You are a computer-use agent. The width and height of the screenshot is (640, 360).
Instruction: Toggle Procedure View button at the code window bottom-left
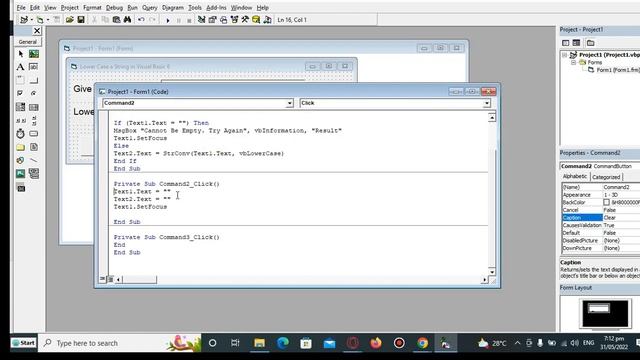(x=102, y=279)
